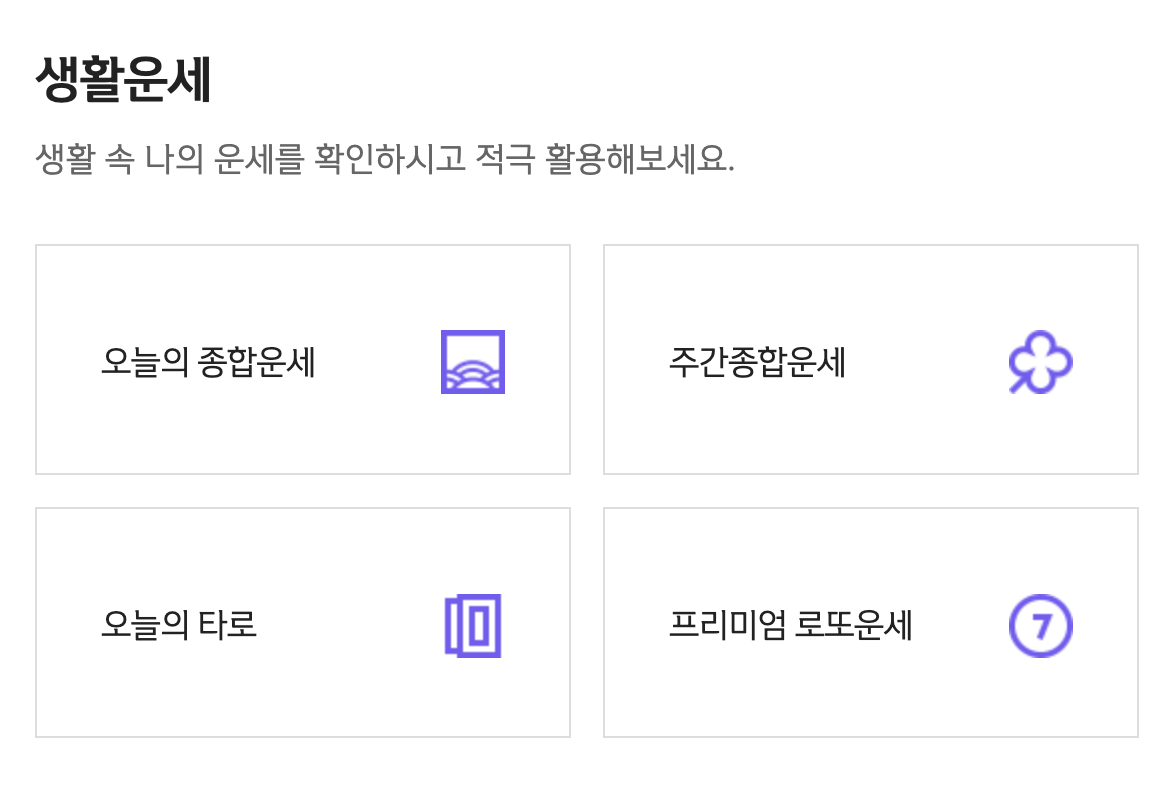Viewport: 1160px width, 794px height.
Task: Select the four-leaf clover fortune symbol
Action: [x=1042, y=363]
